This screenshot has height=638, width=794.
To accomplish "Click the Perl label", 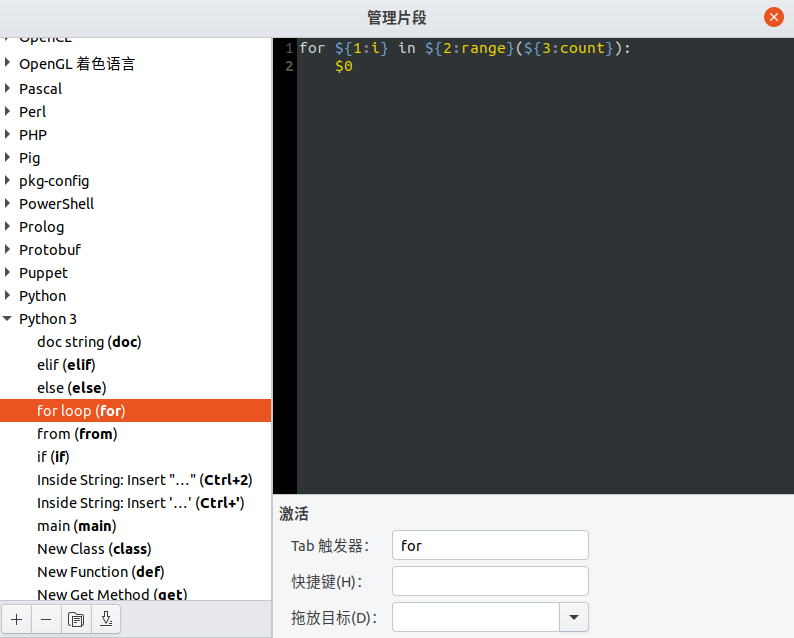I will pyautogui.click(x=32, y=111).
